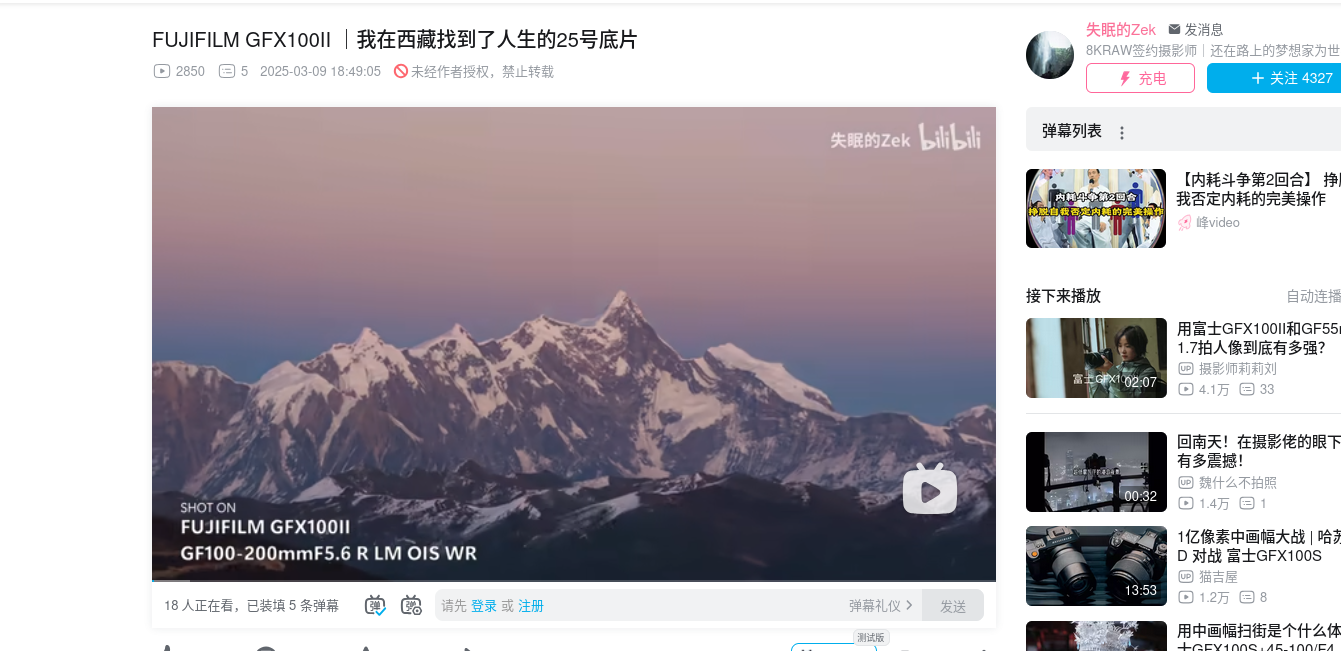Image resolution: width=1341 pixels, height=651 pixels.
Task: Click the 注册 link in danmaku box
Action: (x=531, y=606)
